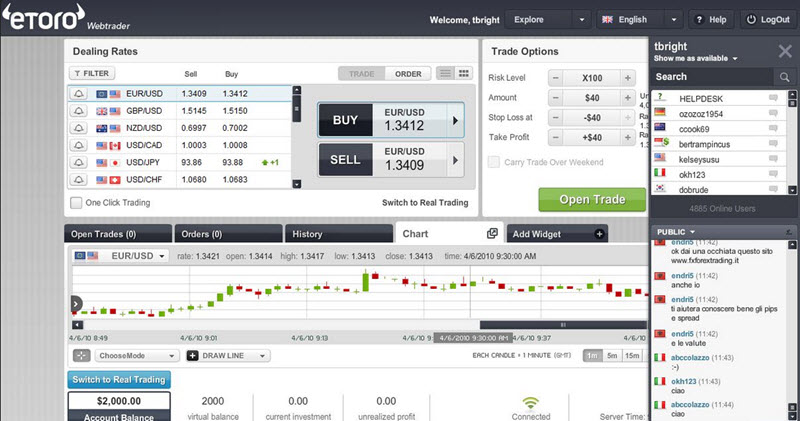Open the PUBLIC chat channel dropdown
Viewport: 800px width, 421px height.
[x=676, y=232]
